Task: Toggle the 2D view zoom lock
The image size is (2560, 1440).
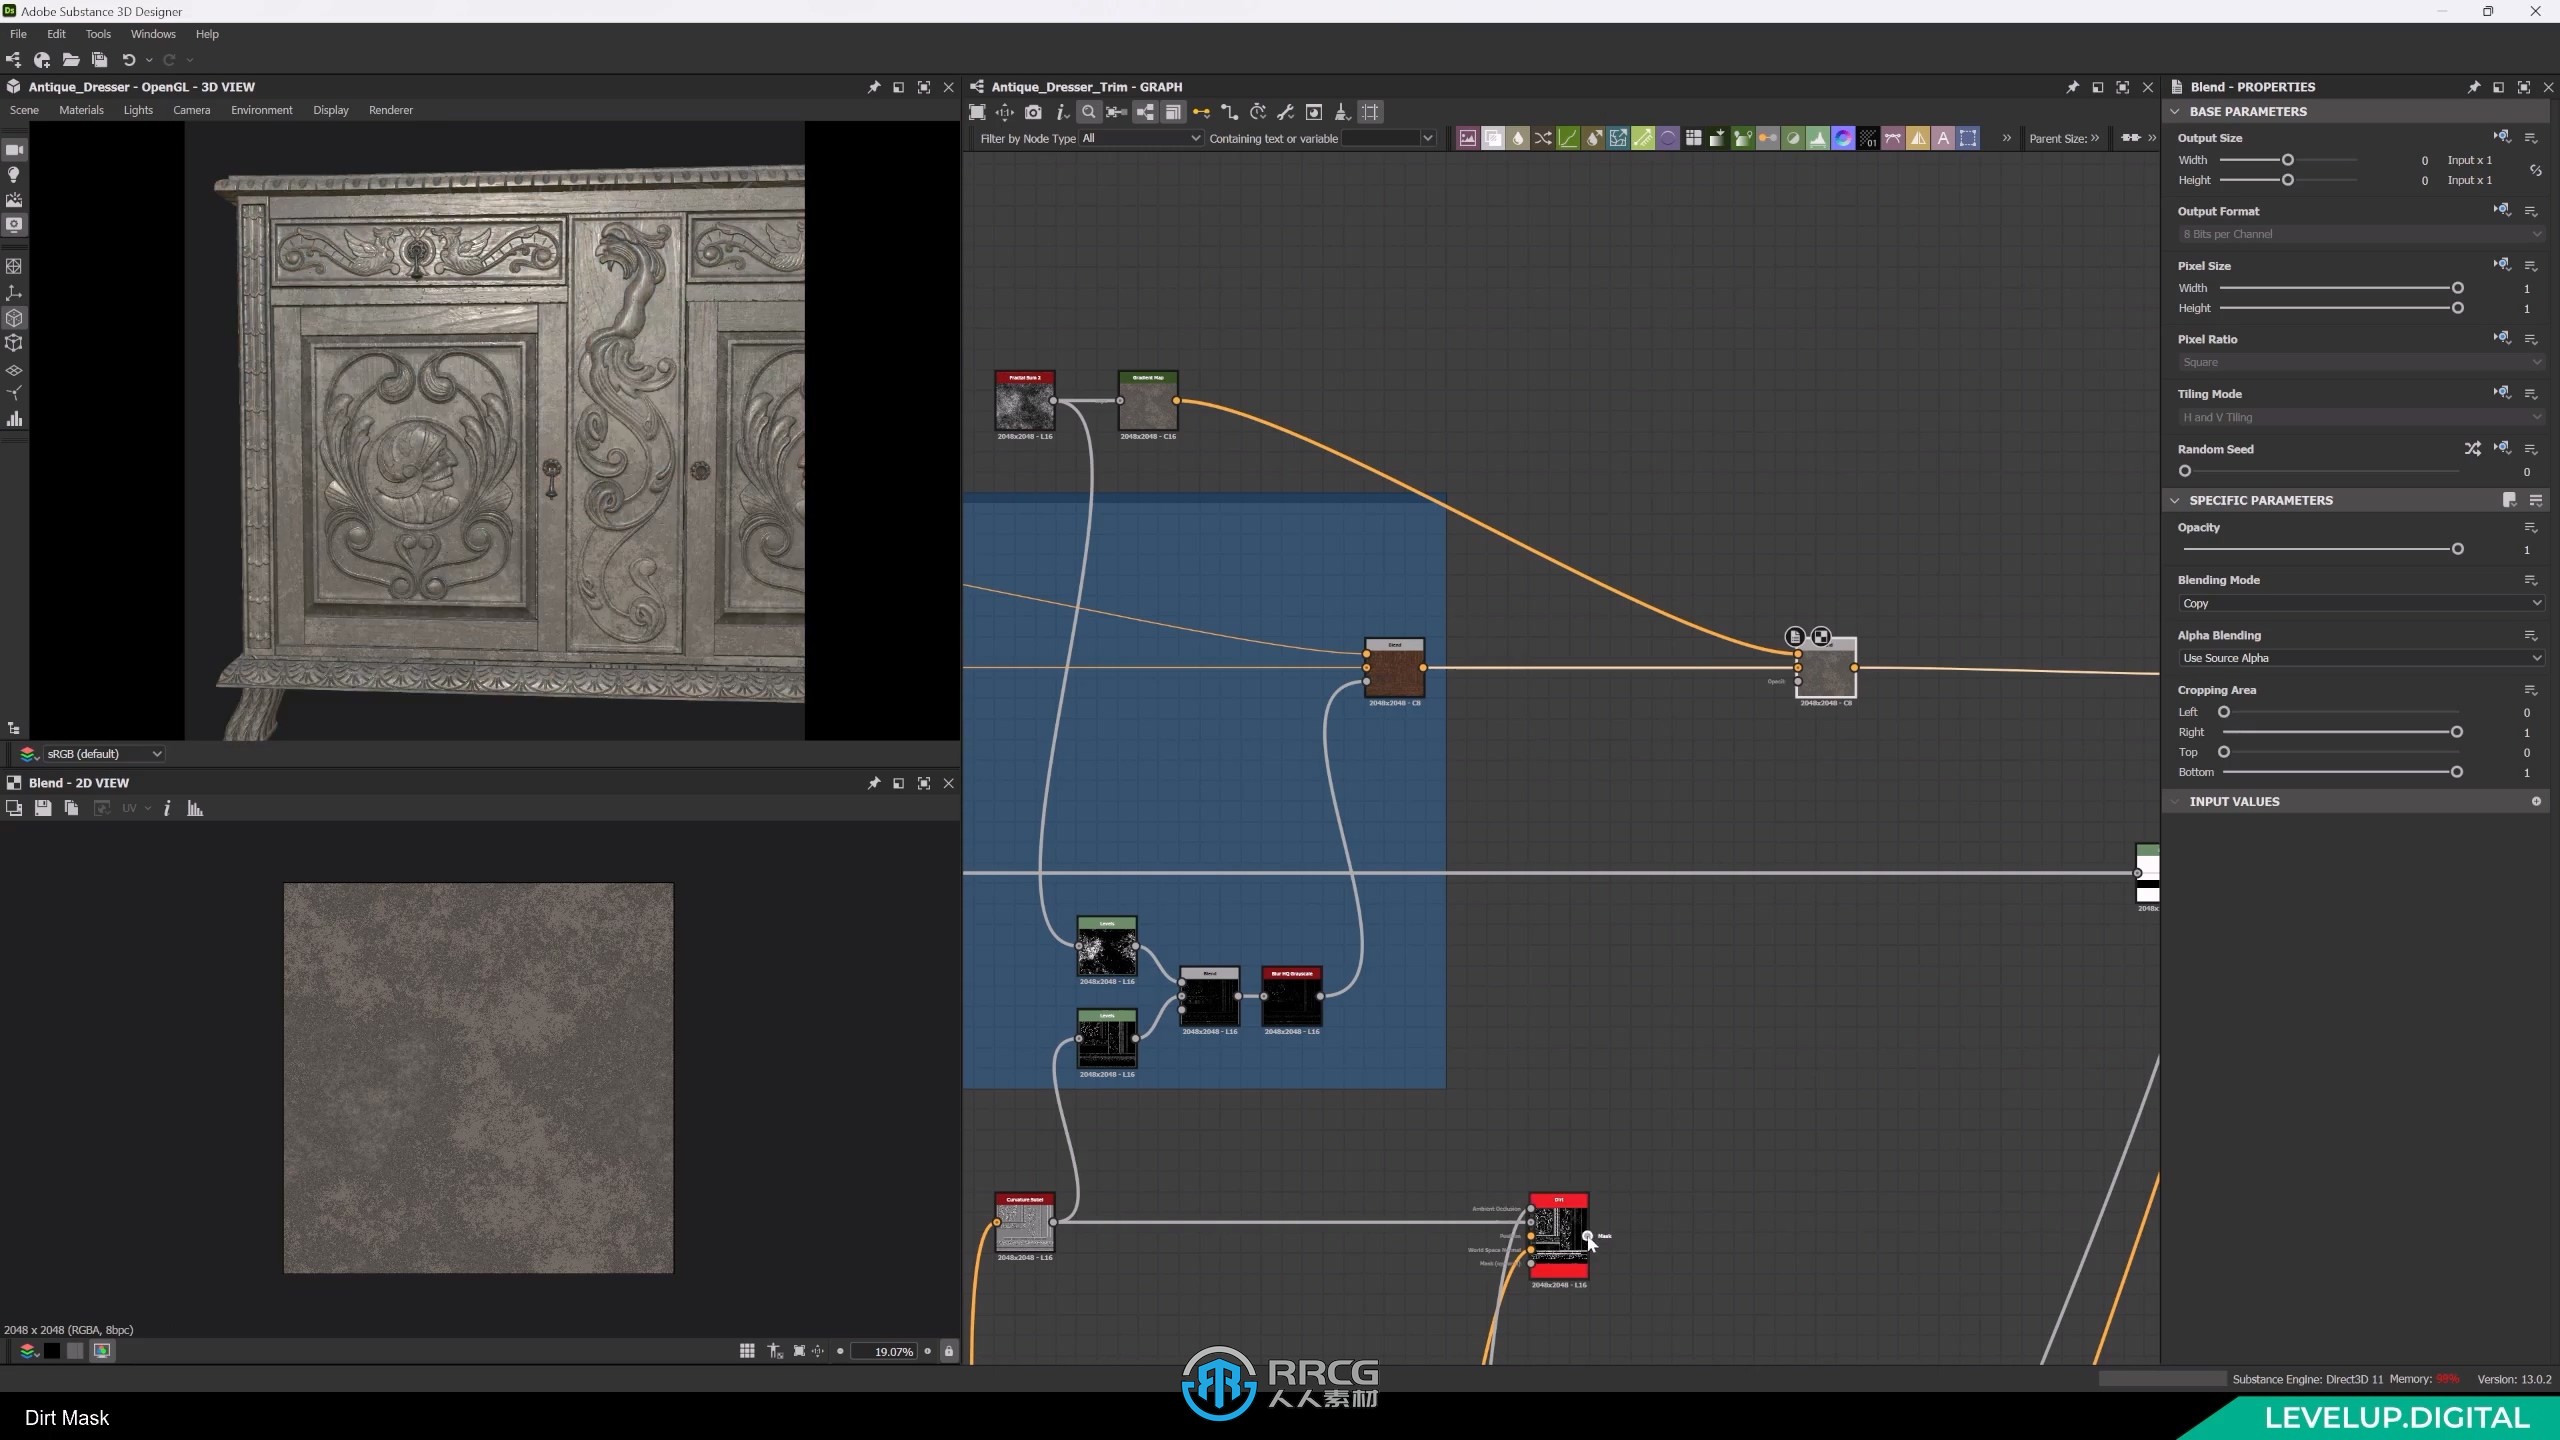Action: pyautogui.click(x=949, y=1351)
